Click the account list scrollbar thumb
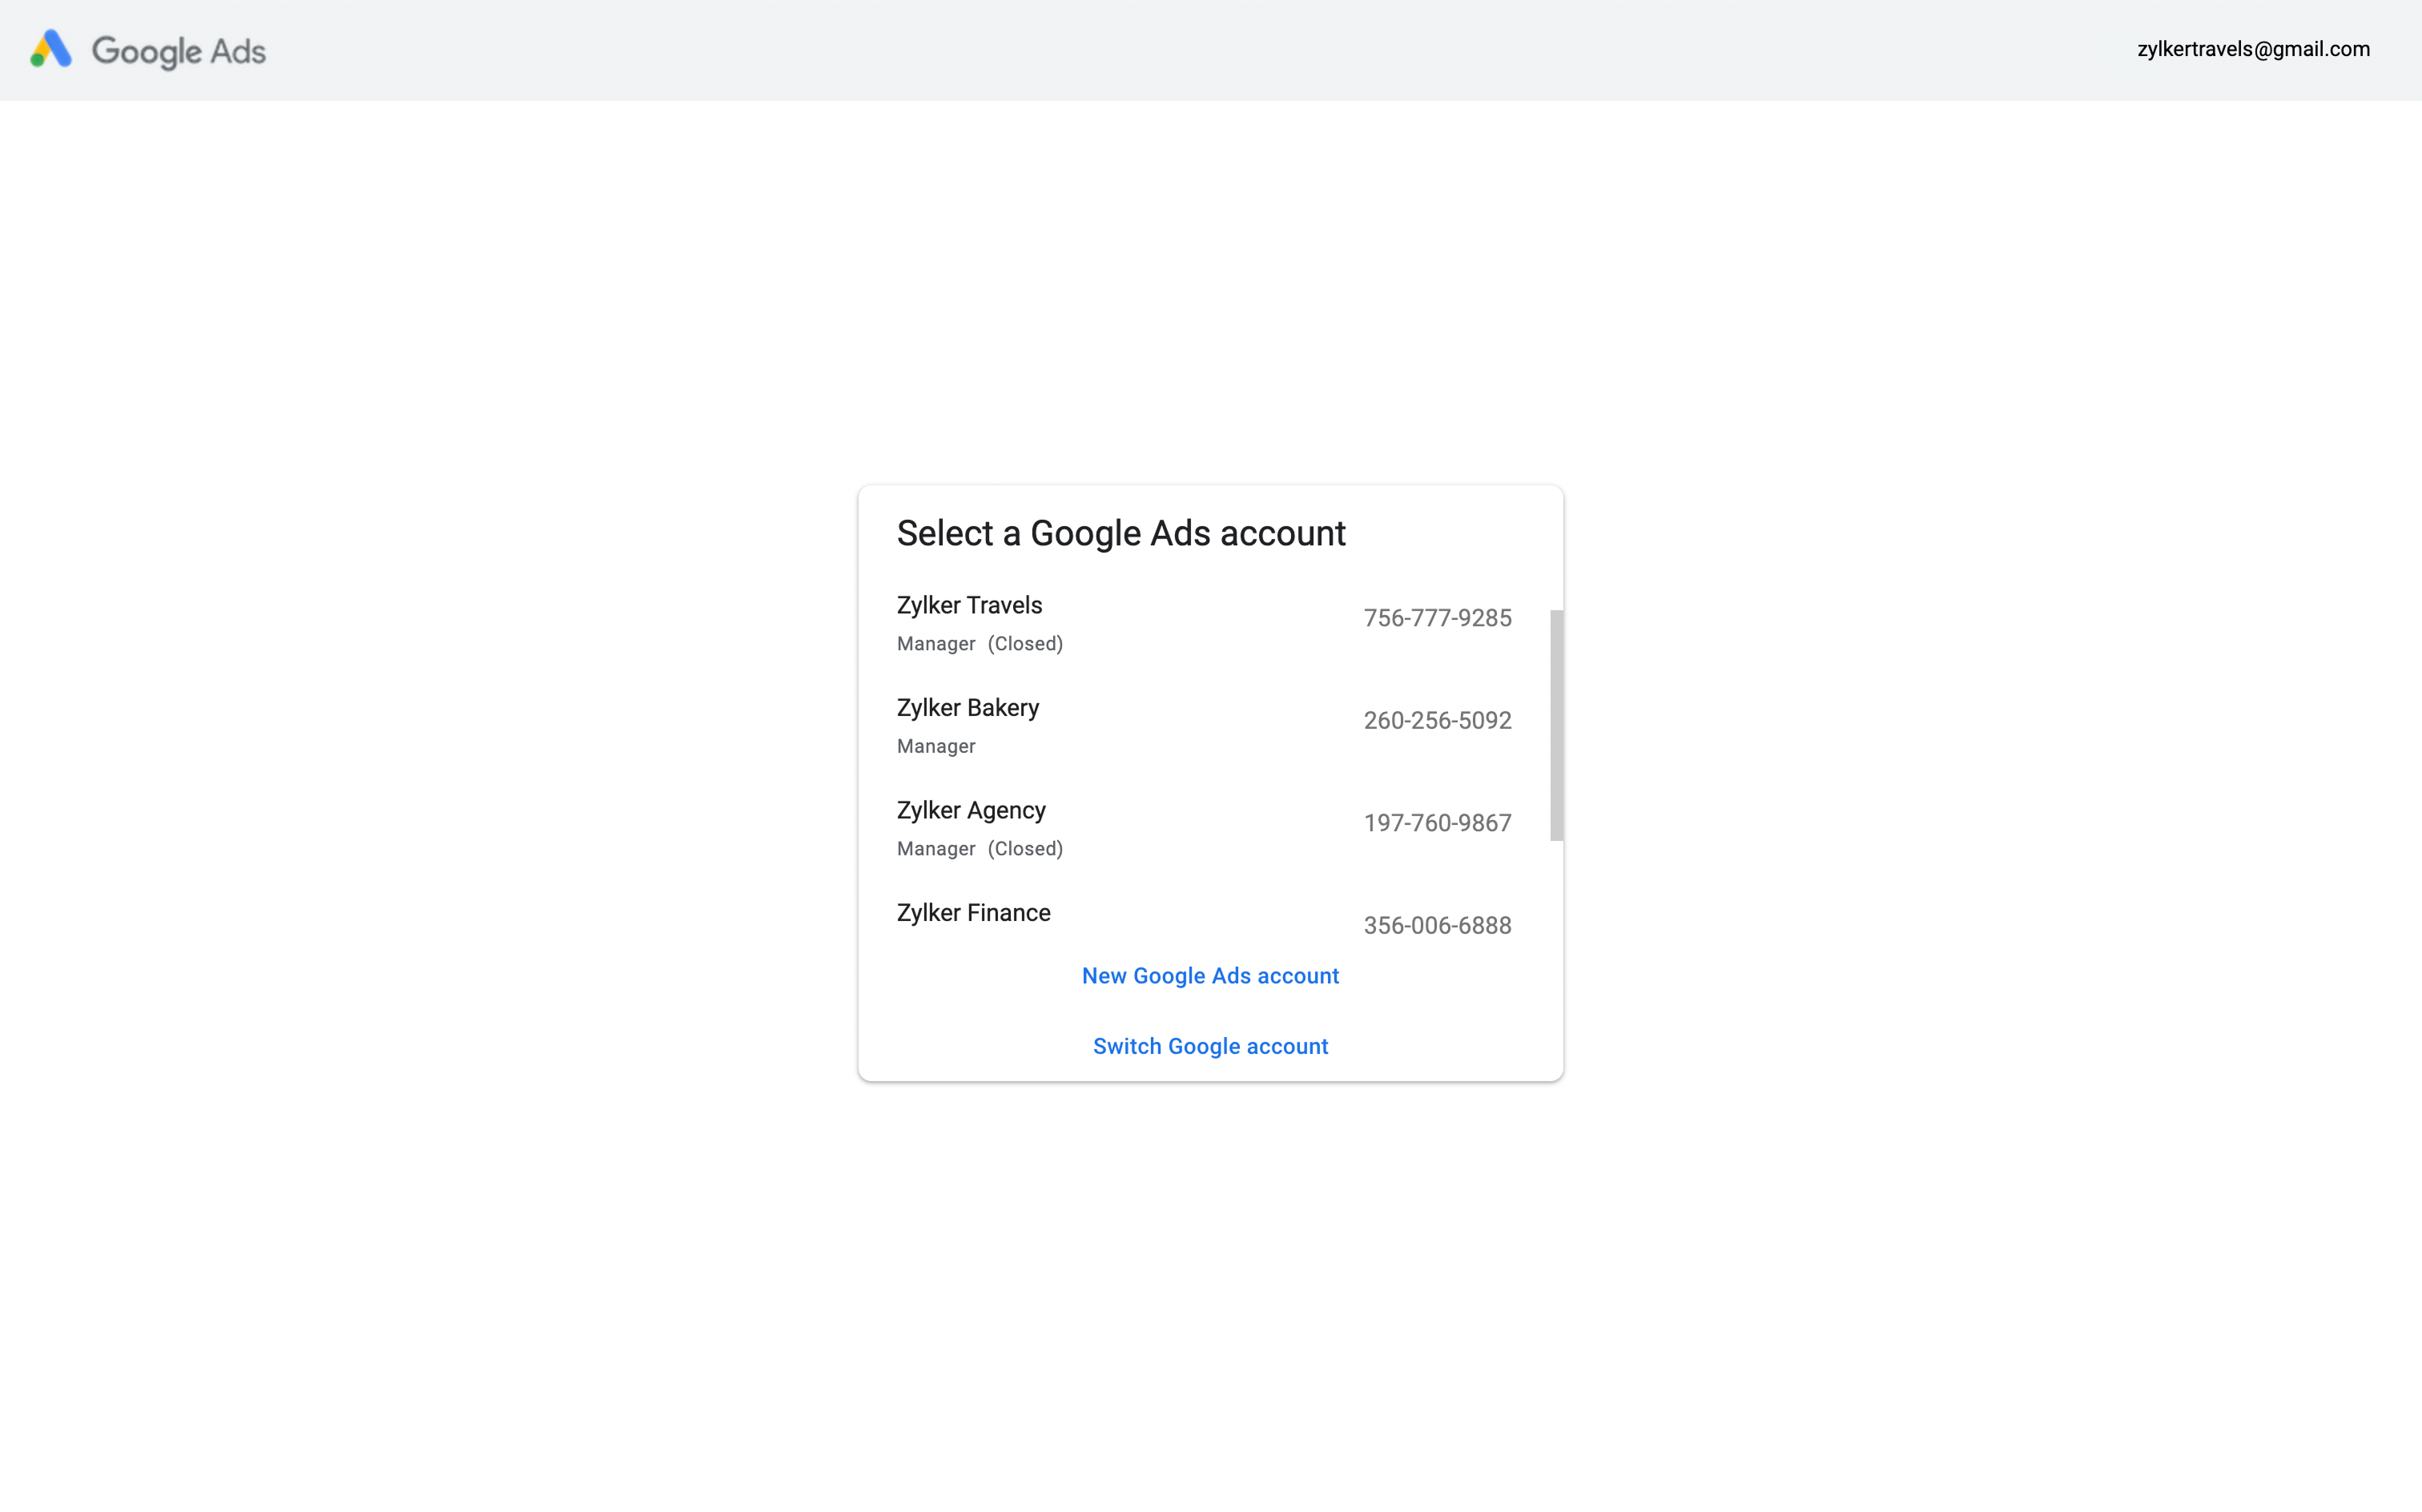This screenshot has height=1512, width=2422. [1556, 725]
